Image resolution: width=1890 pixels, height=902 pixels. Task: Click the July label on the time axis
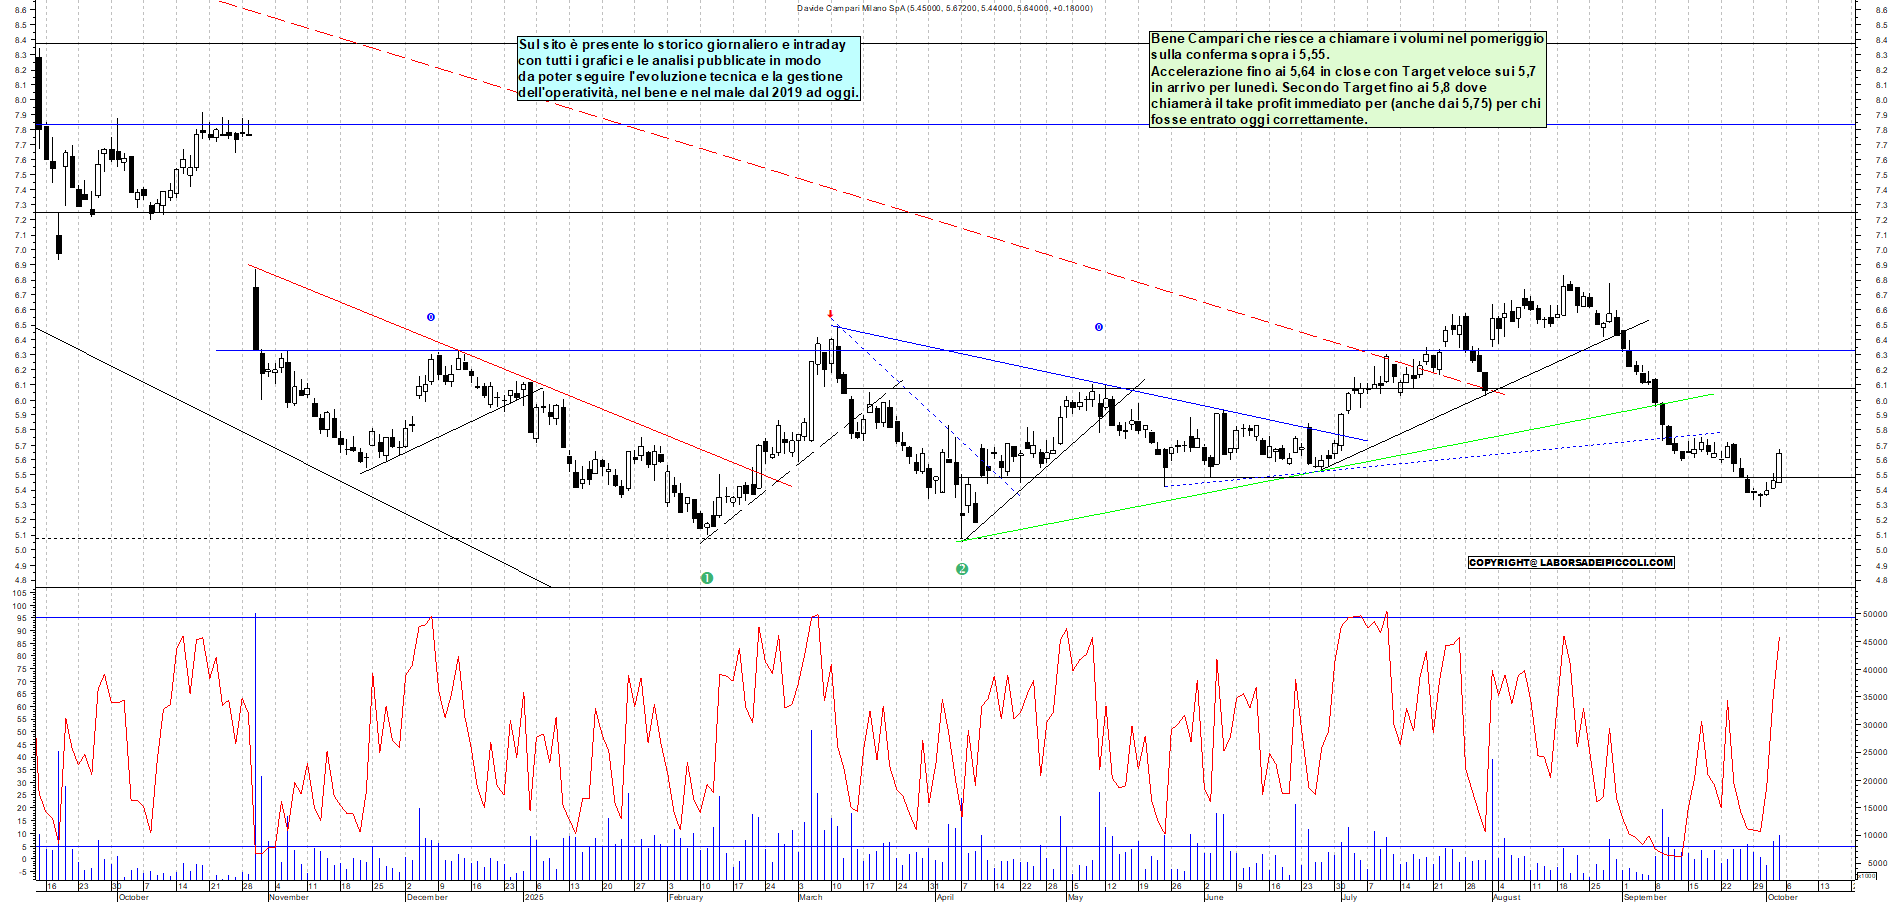1349,897
